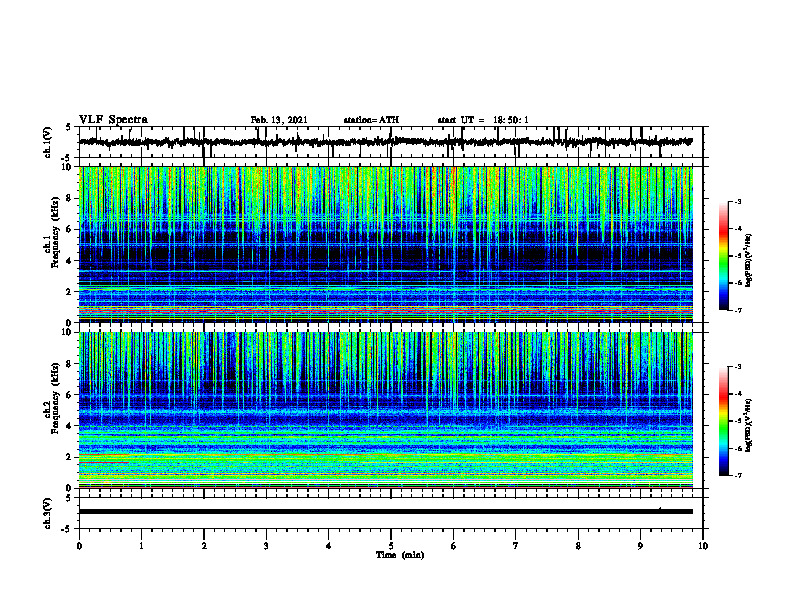Viewport: 792px width, 612px height.
Task: Click the "station=ATH" label
Action: point(371,120)
